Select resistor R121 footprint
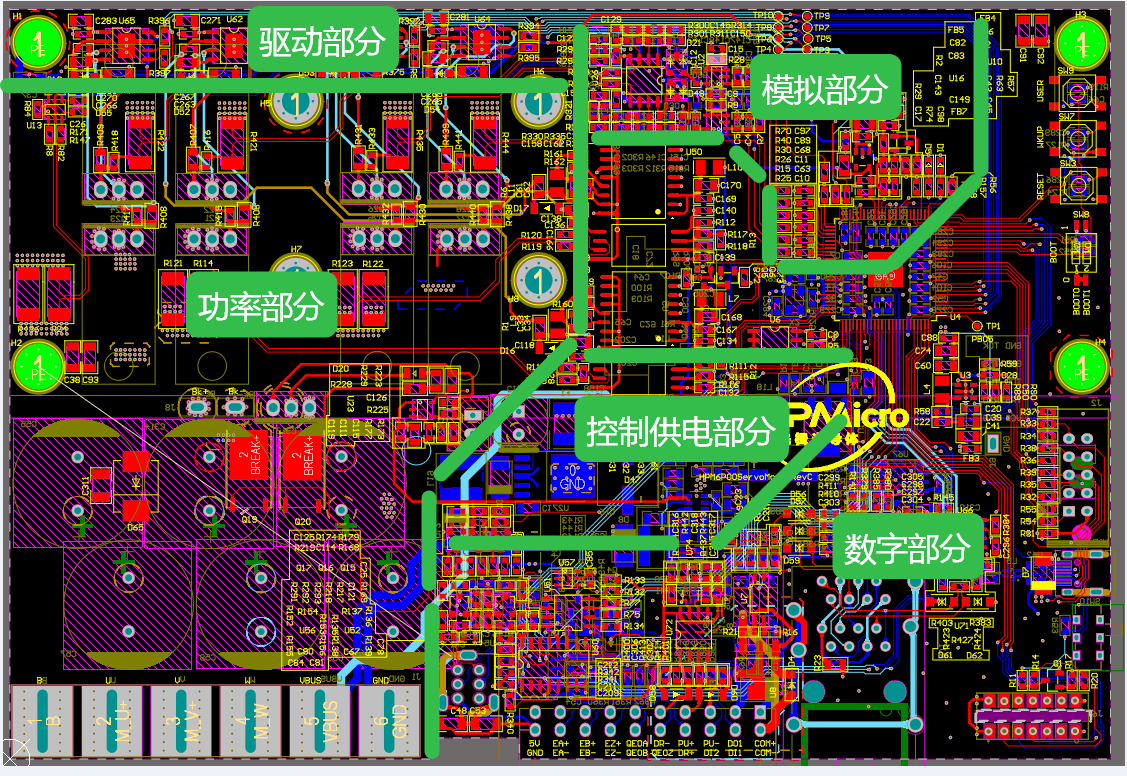 point(172,299)
